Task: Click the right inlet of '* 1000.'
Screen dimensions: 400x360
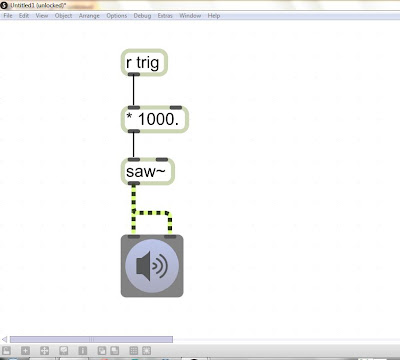Action: click(176, 108)
